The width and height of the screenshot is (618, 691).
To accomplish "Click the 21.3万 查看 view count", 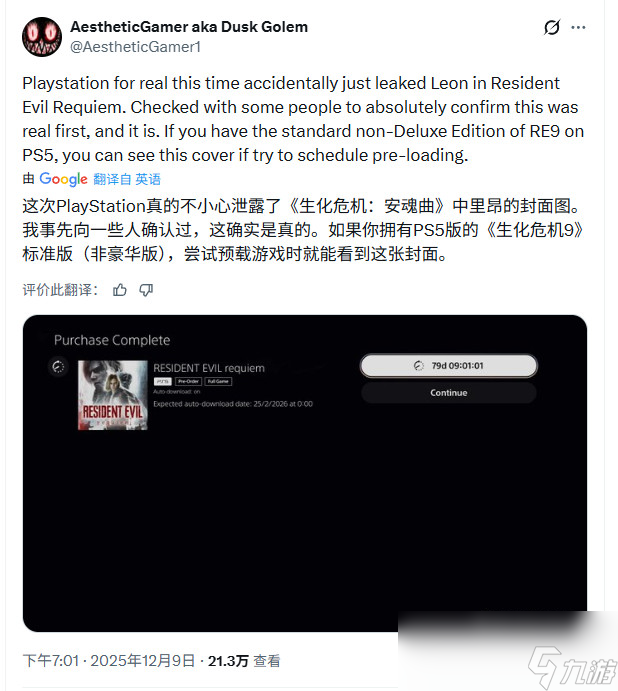I will pyautogui.click(x=244, y=661).
